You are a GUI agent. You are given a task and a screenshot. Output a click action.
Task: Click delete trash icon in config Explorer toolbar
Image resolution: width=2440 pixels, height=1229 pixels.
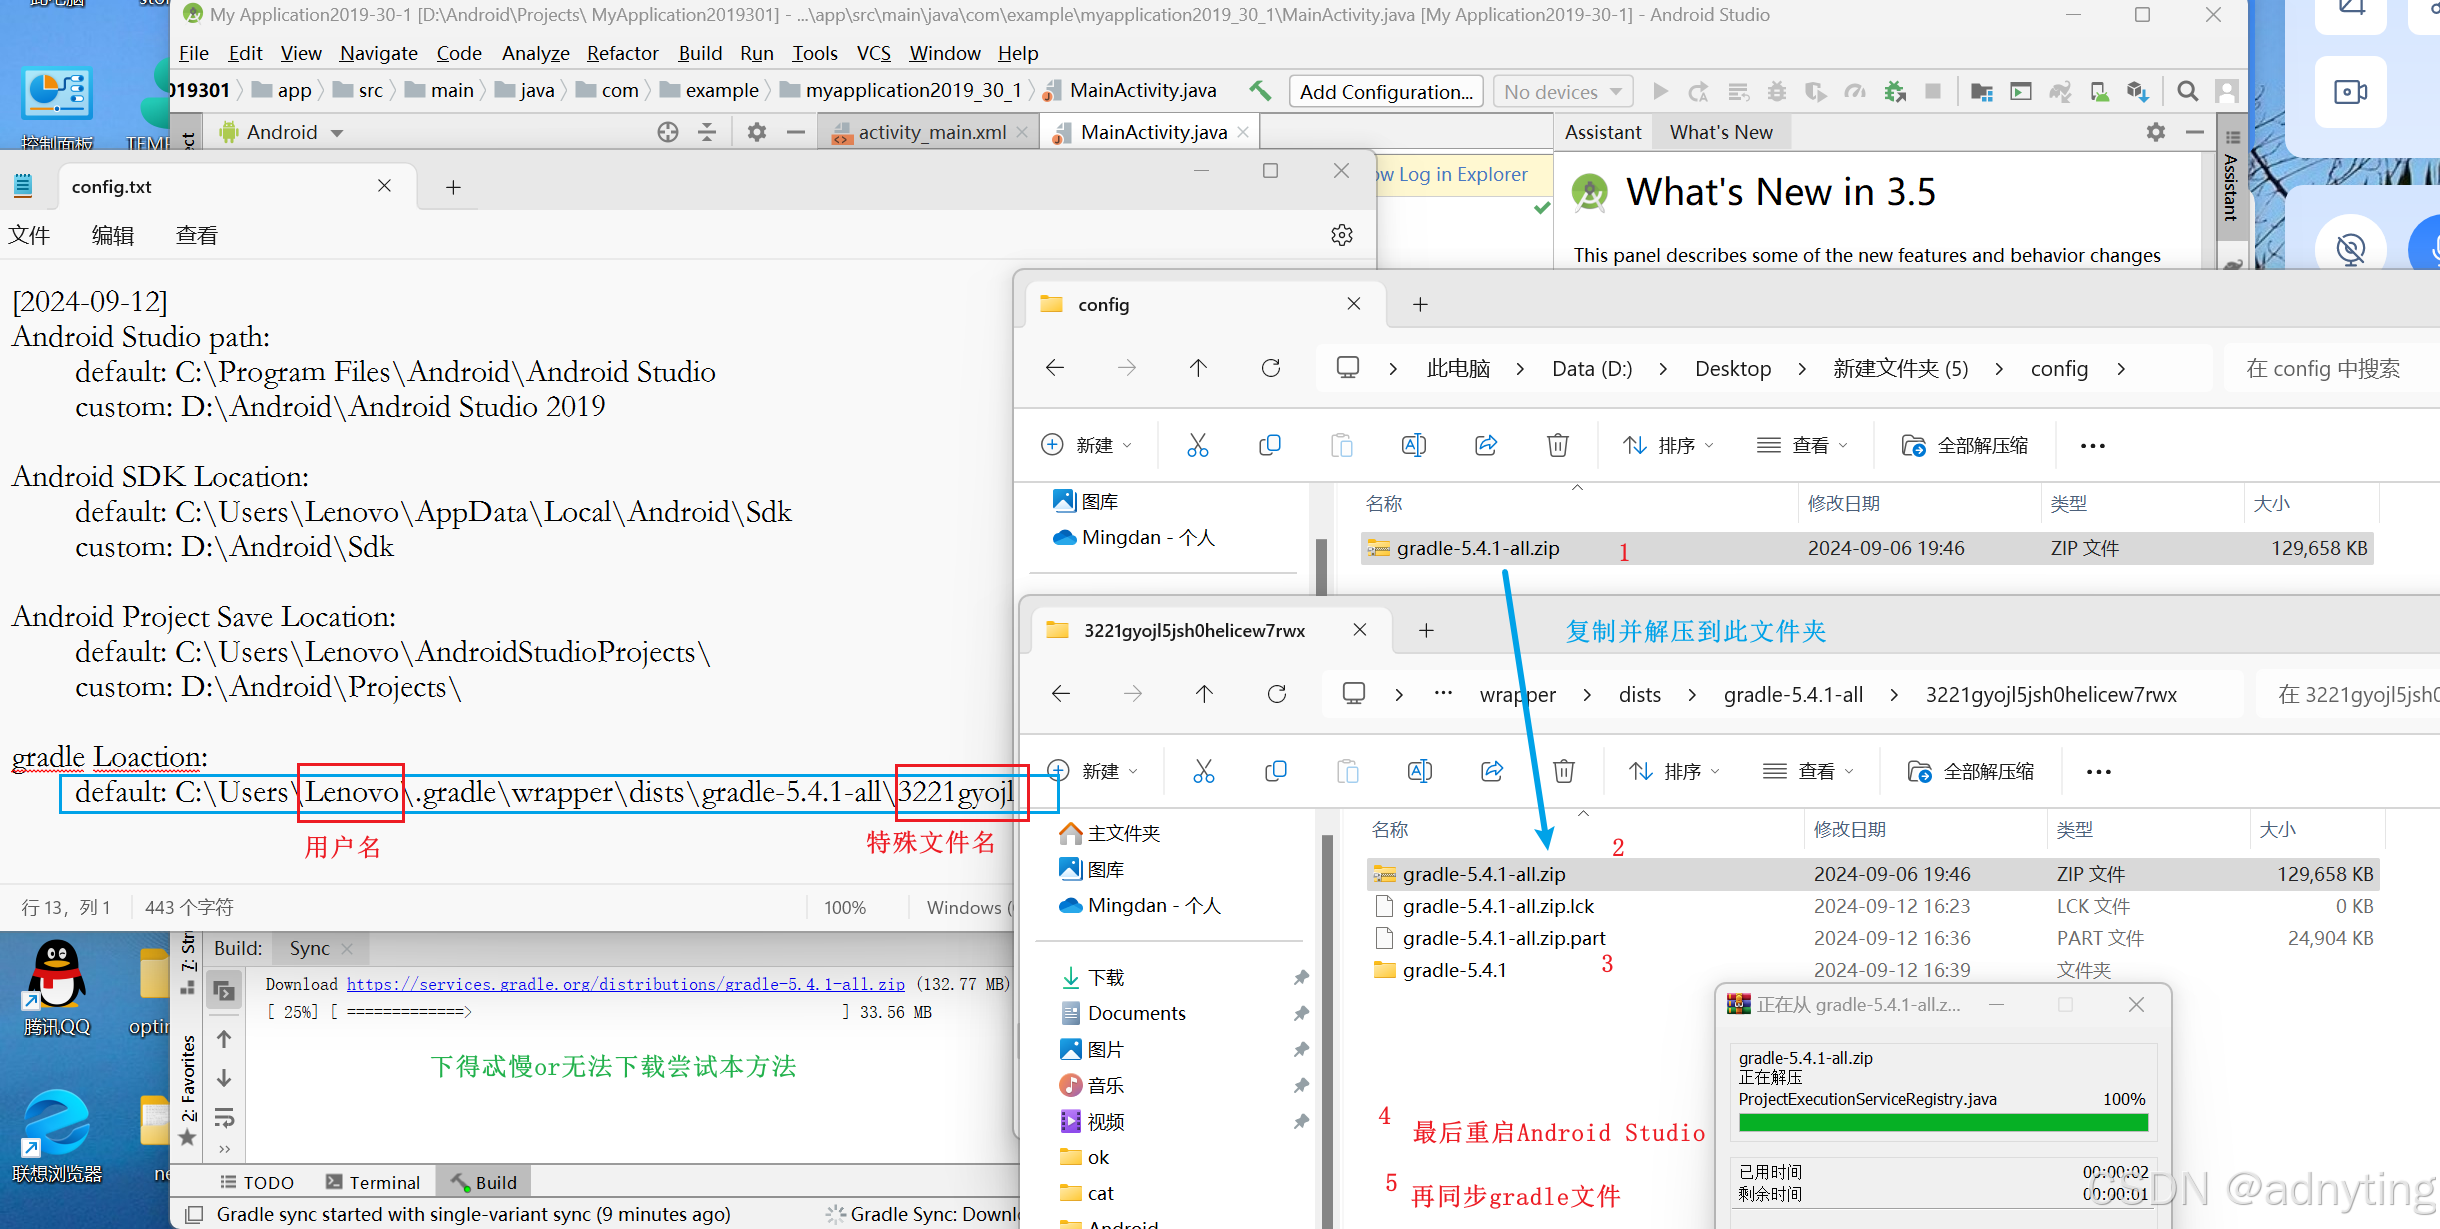tap(1557, 445)
